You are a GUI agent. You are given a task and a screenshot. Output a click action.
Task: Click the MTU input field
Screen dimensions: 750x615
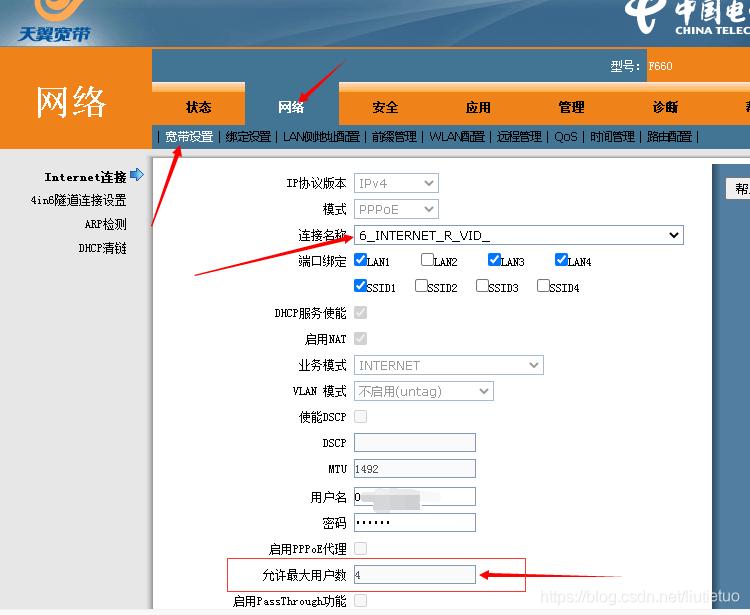415,468
